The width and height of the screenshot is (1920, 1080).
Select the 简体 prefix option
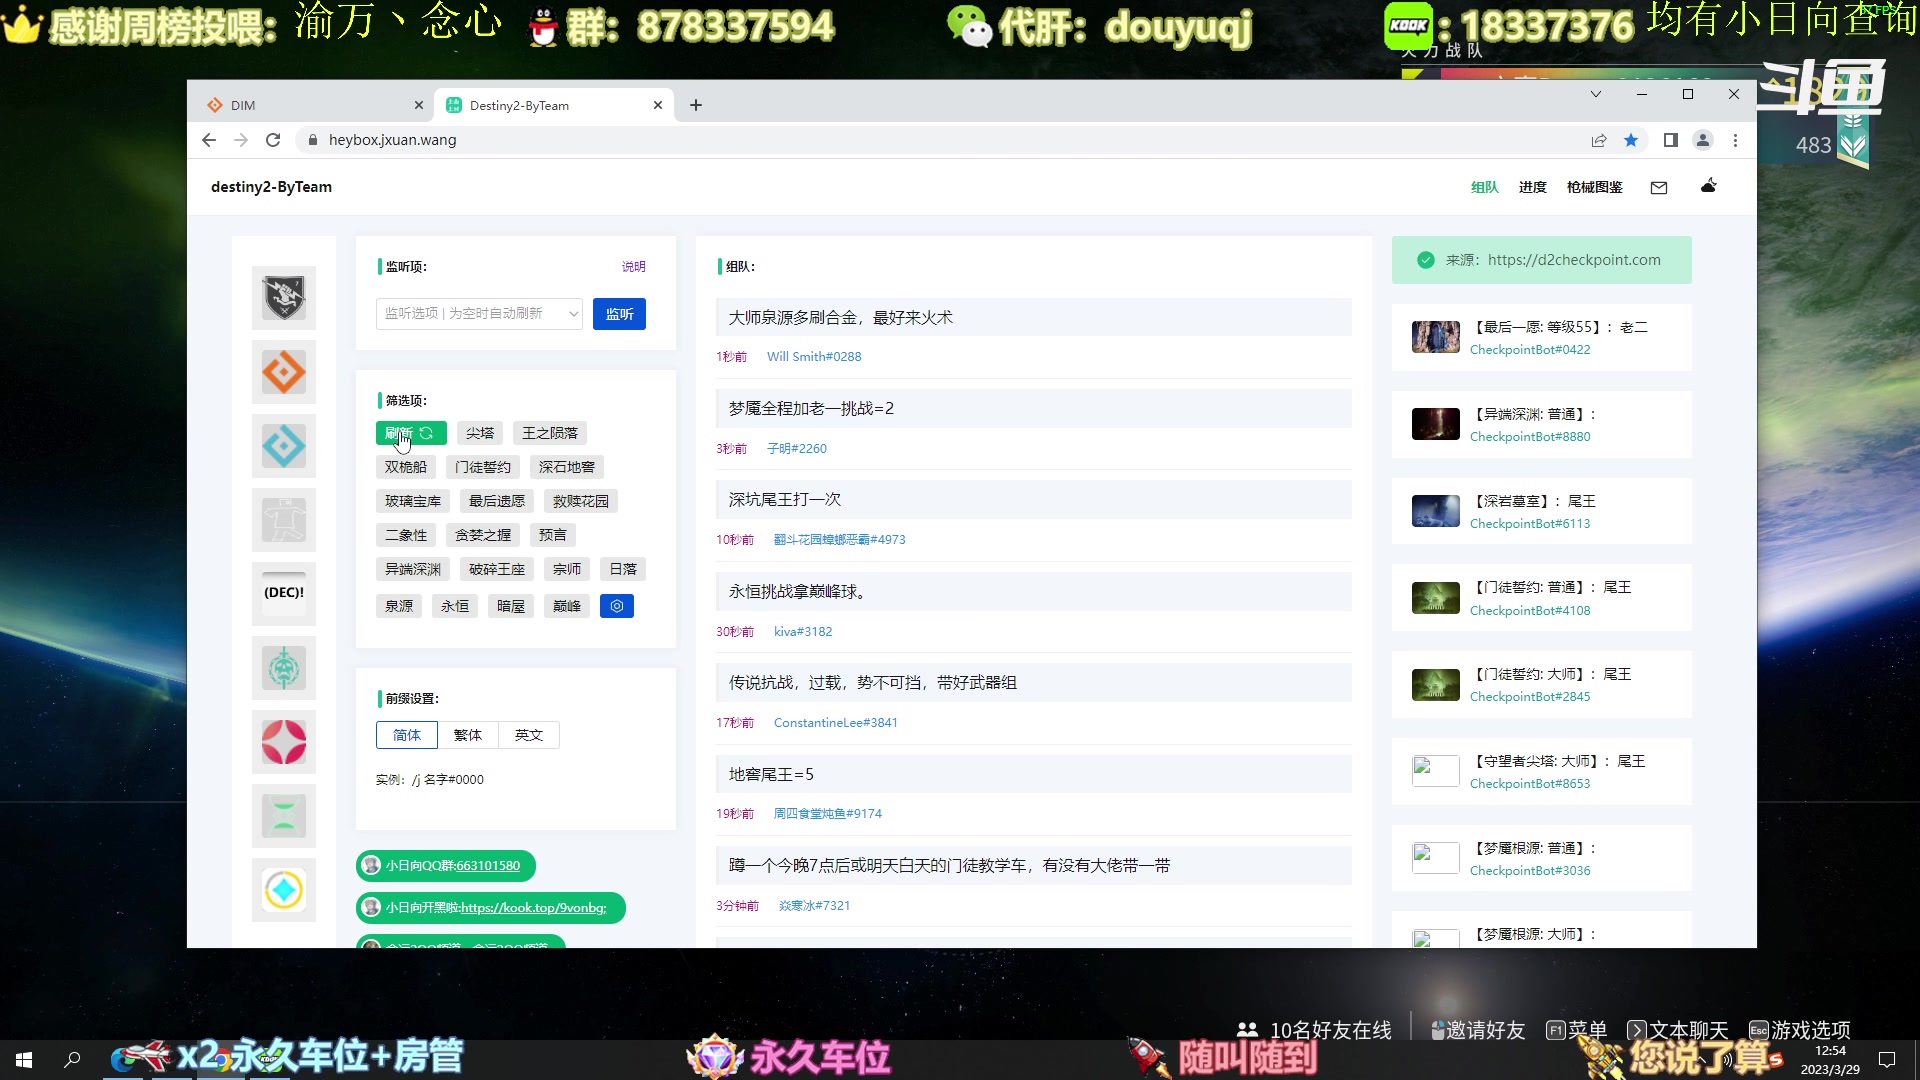click(x=407, y=735)
